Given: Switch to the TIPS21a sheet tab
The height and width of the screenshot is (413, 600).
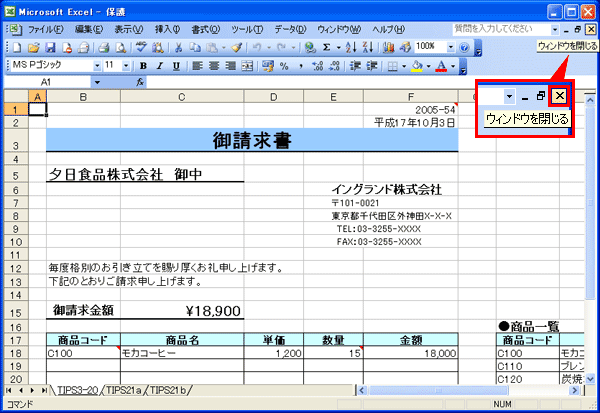Looking at the screenshot, I should [x=124, y=390].
